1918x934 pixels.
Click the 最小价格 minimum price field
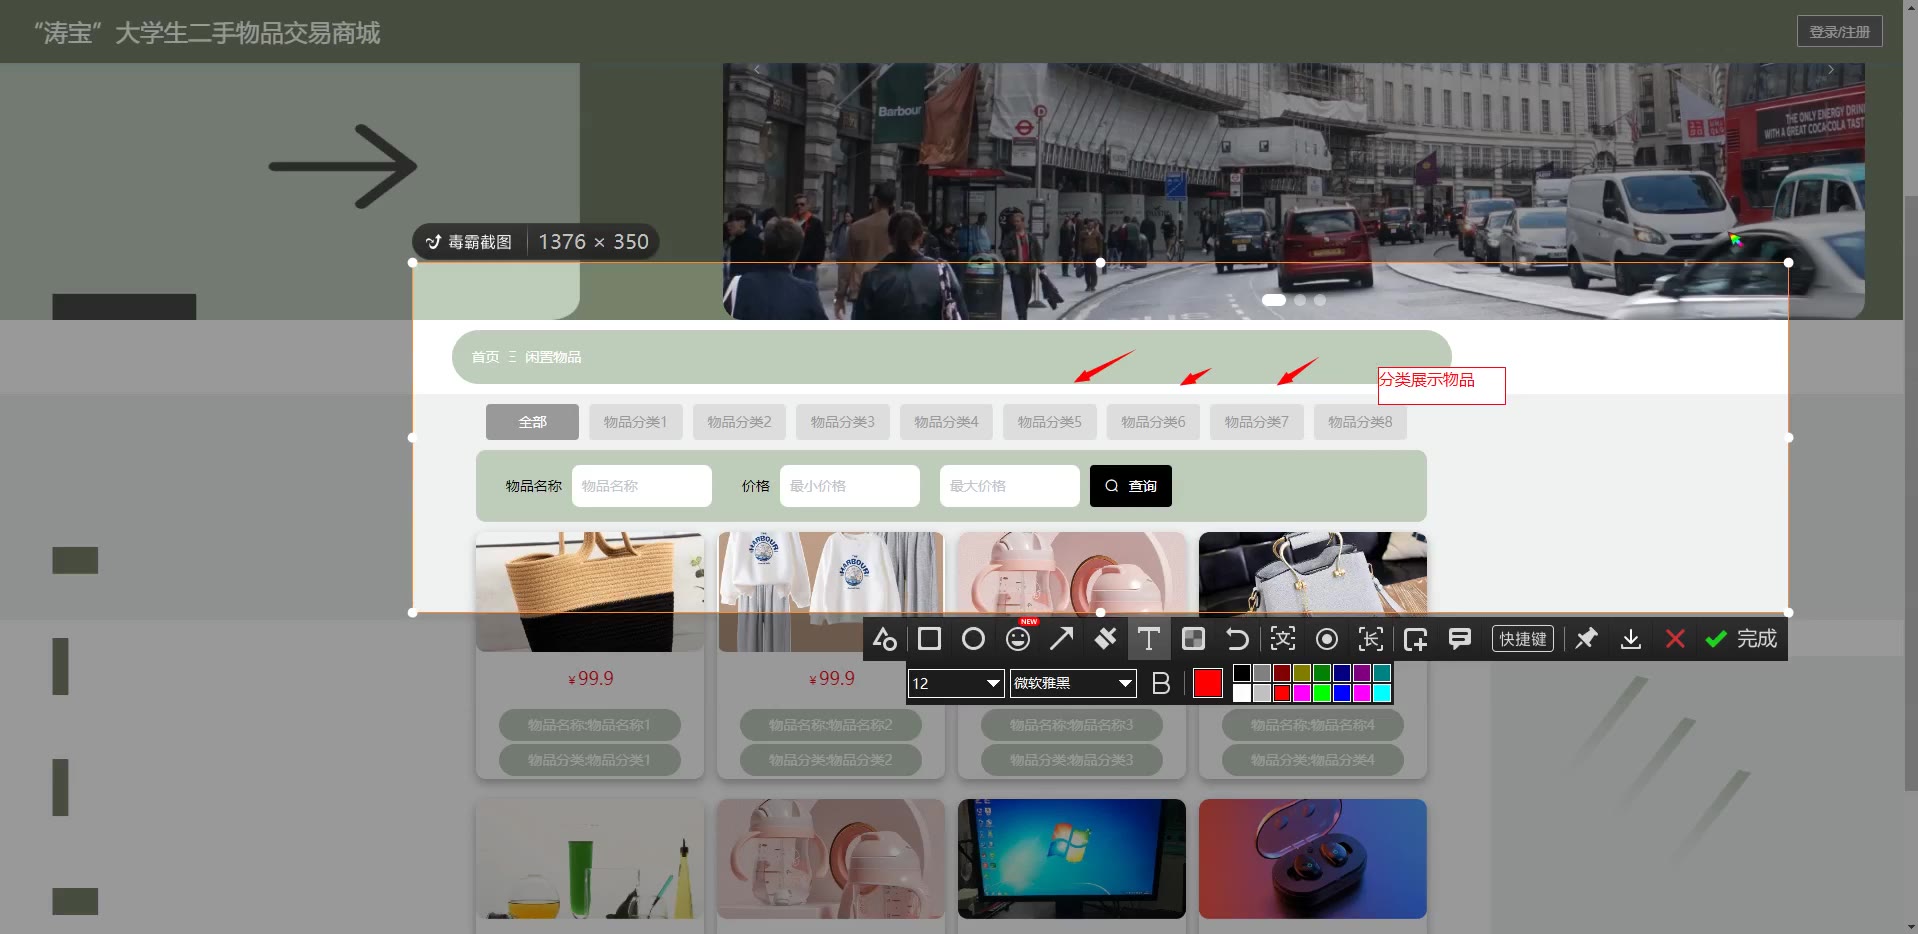(850, 486)
